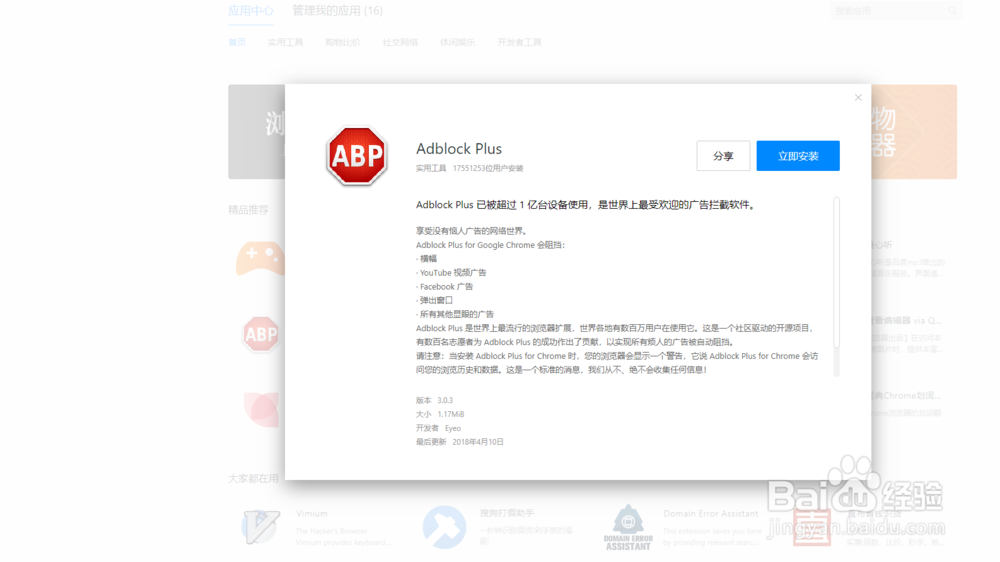Click the 大家都在用 section heading

(x=253, y=478)
